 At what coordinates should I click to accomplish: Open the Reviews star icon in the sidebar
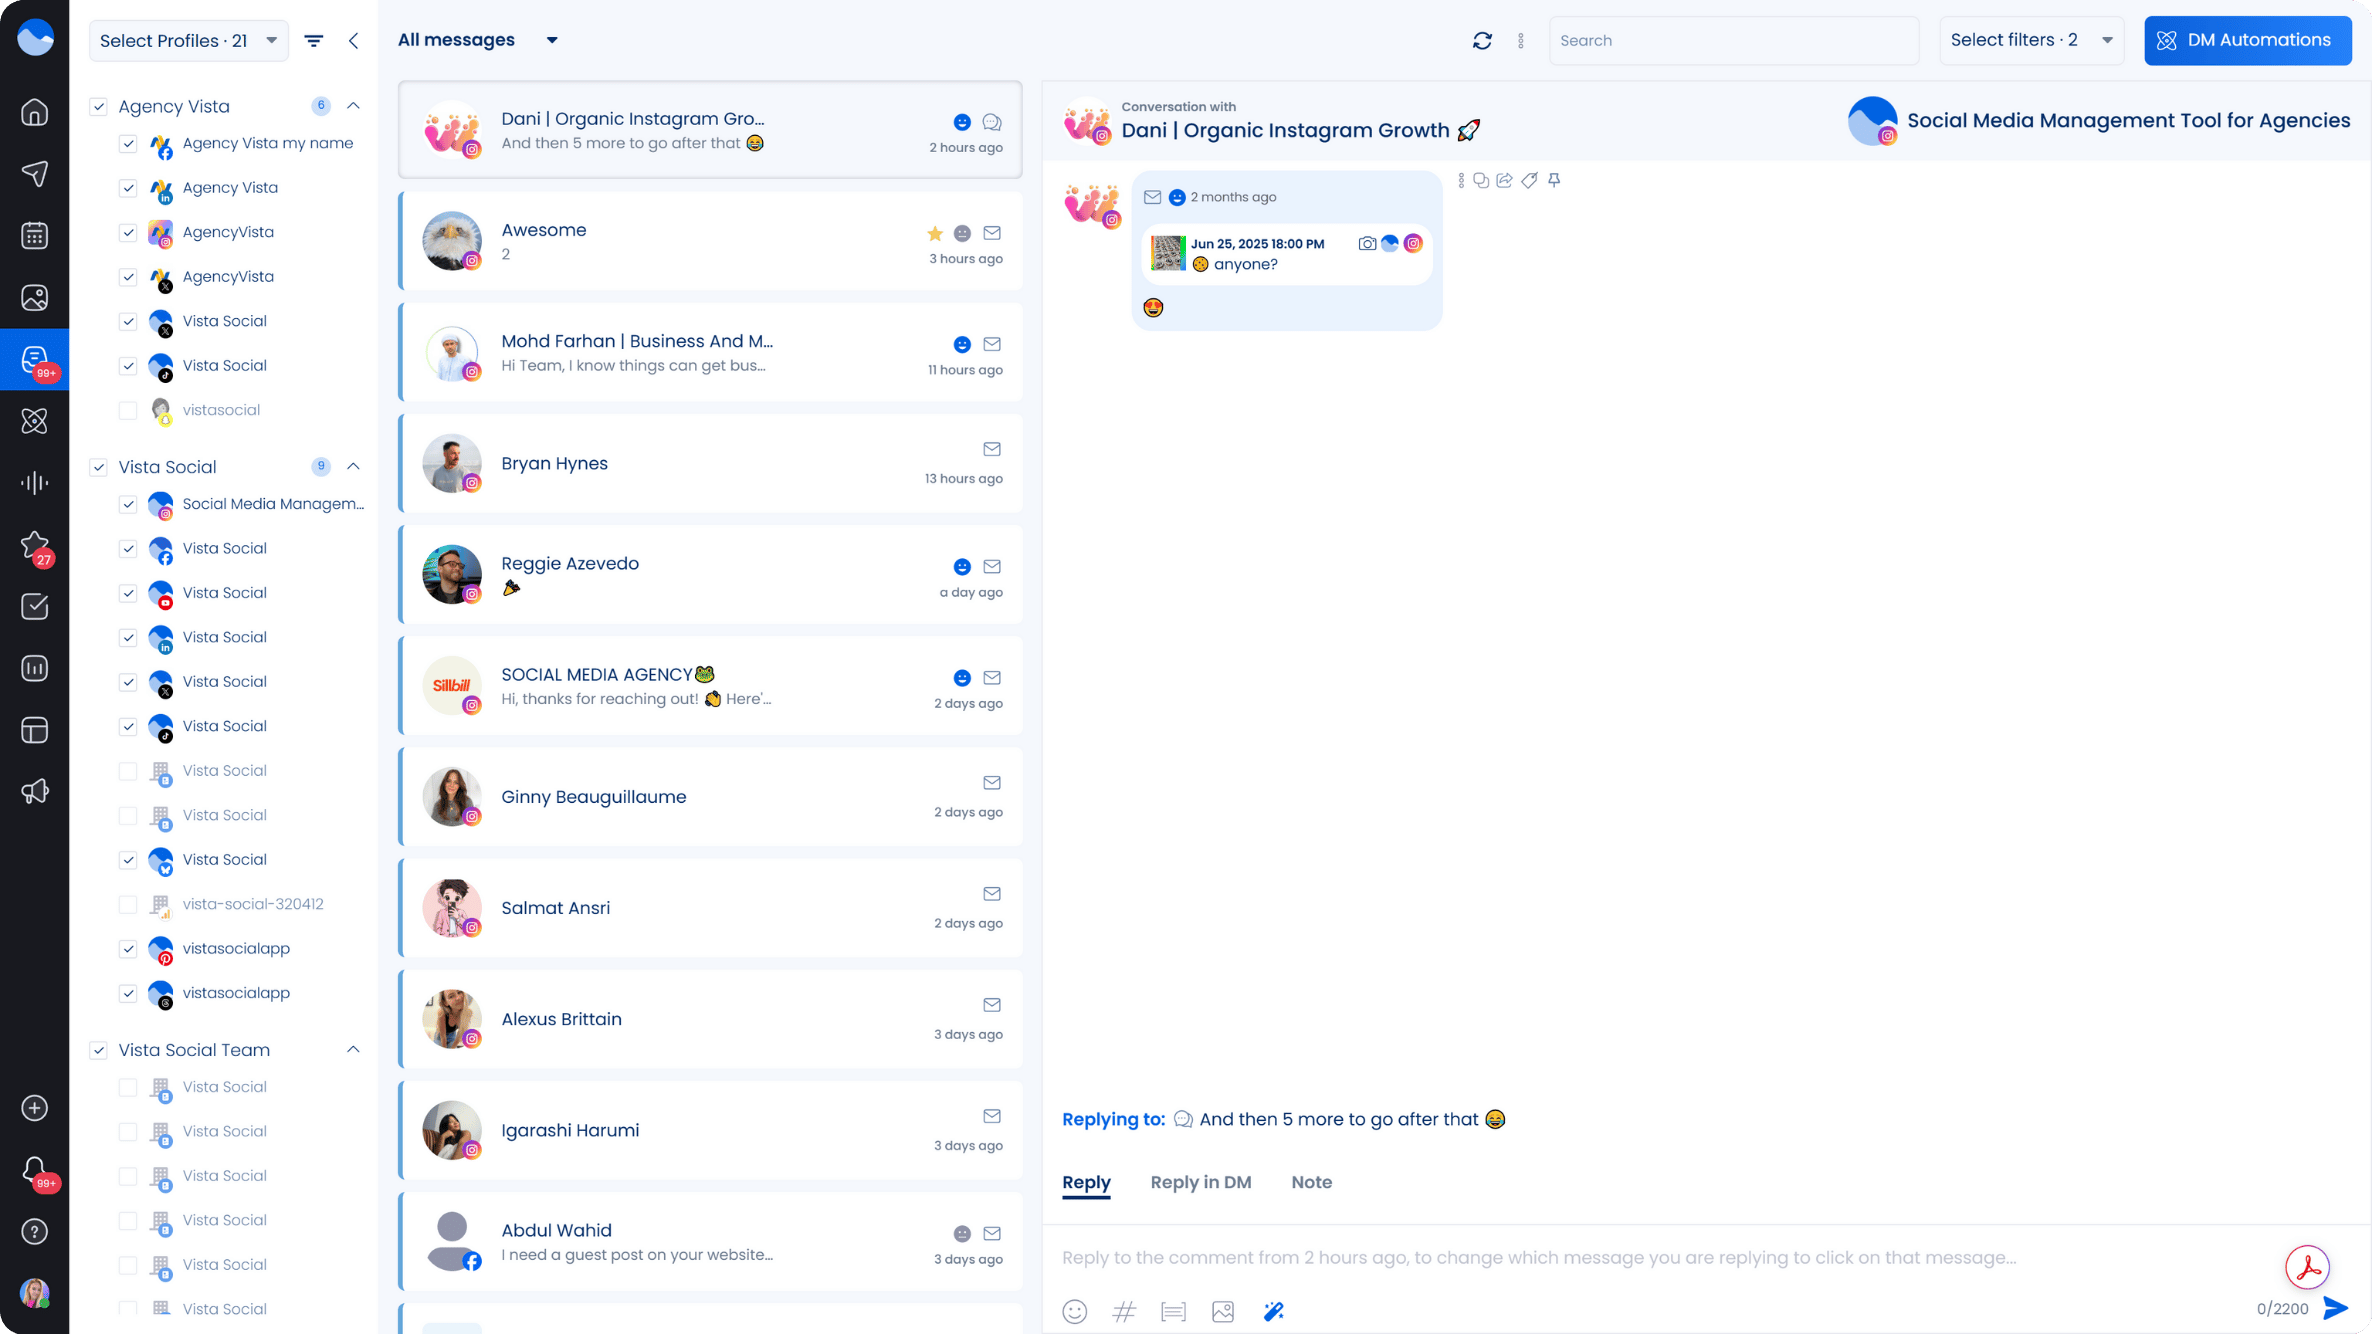[x=35, y=545]
